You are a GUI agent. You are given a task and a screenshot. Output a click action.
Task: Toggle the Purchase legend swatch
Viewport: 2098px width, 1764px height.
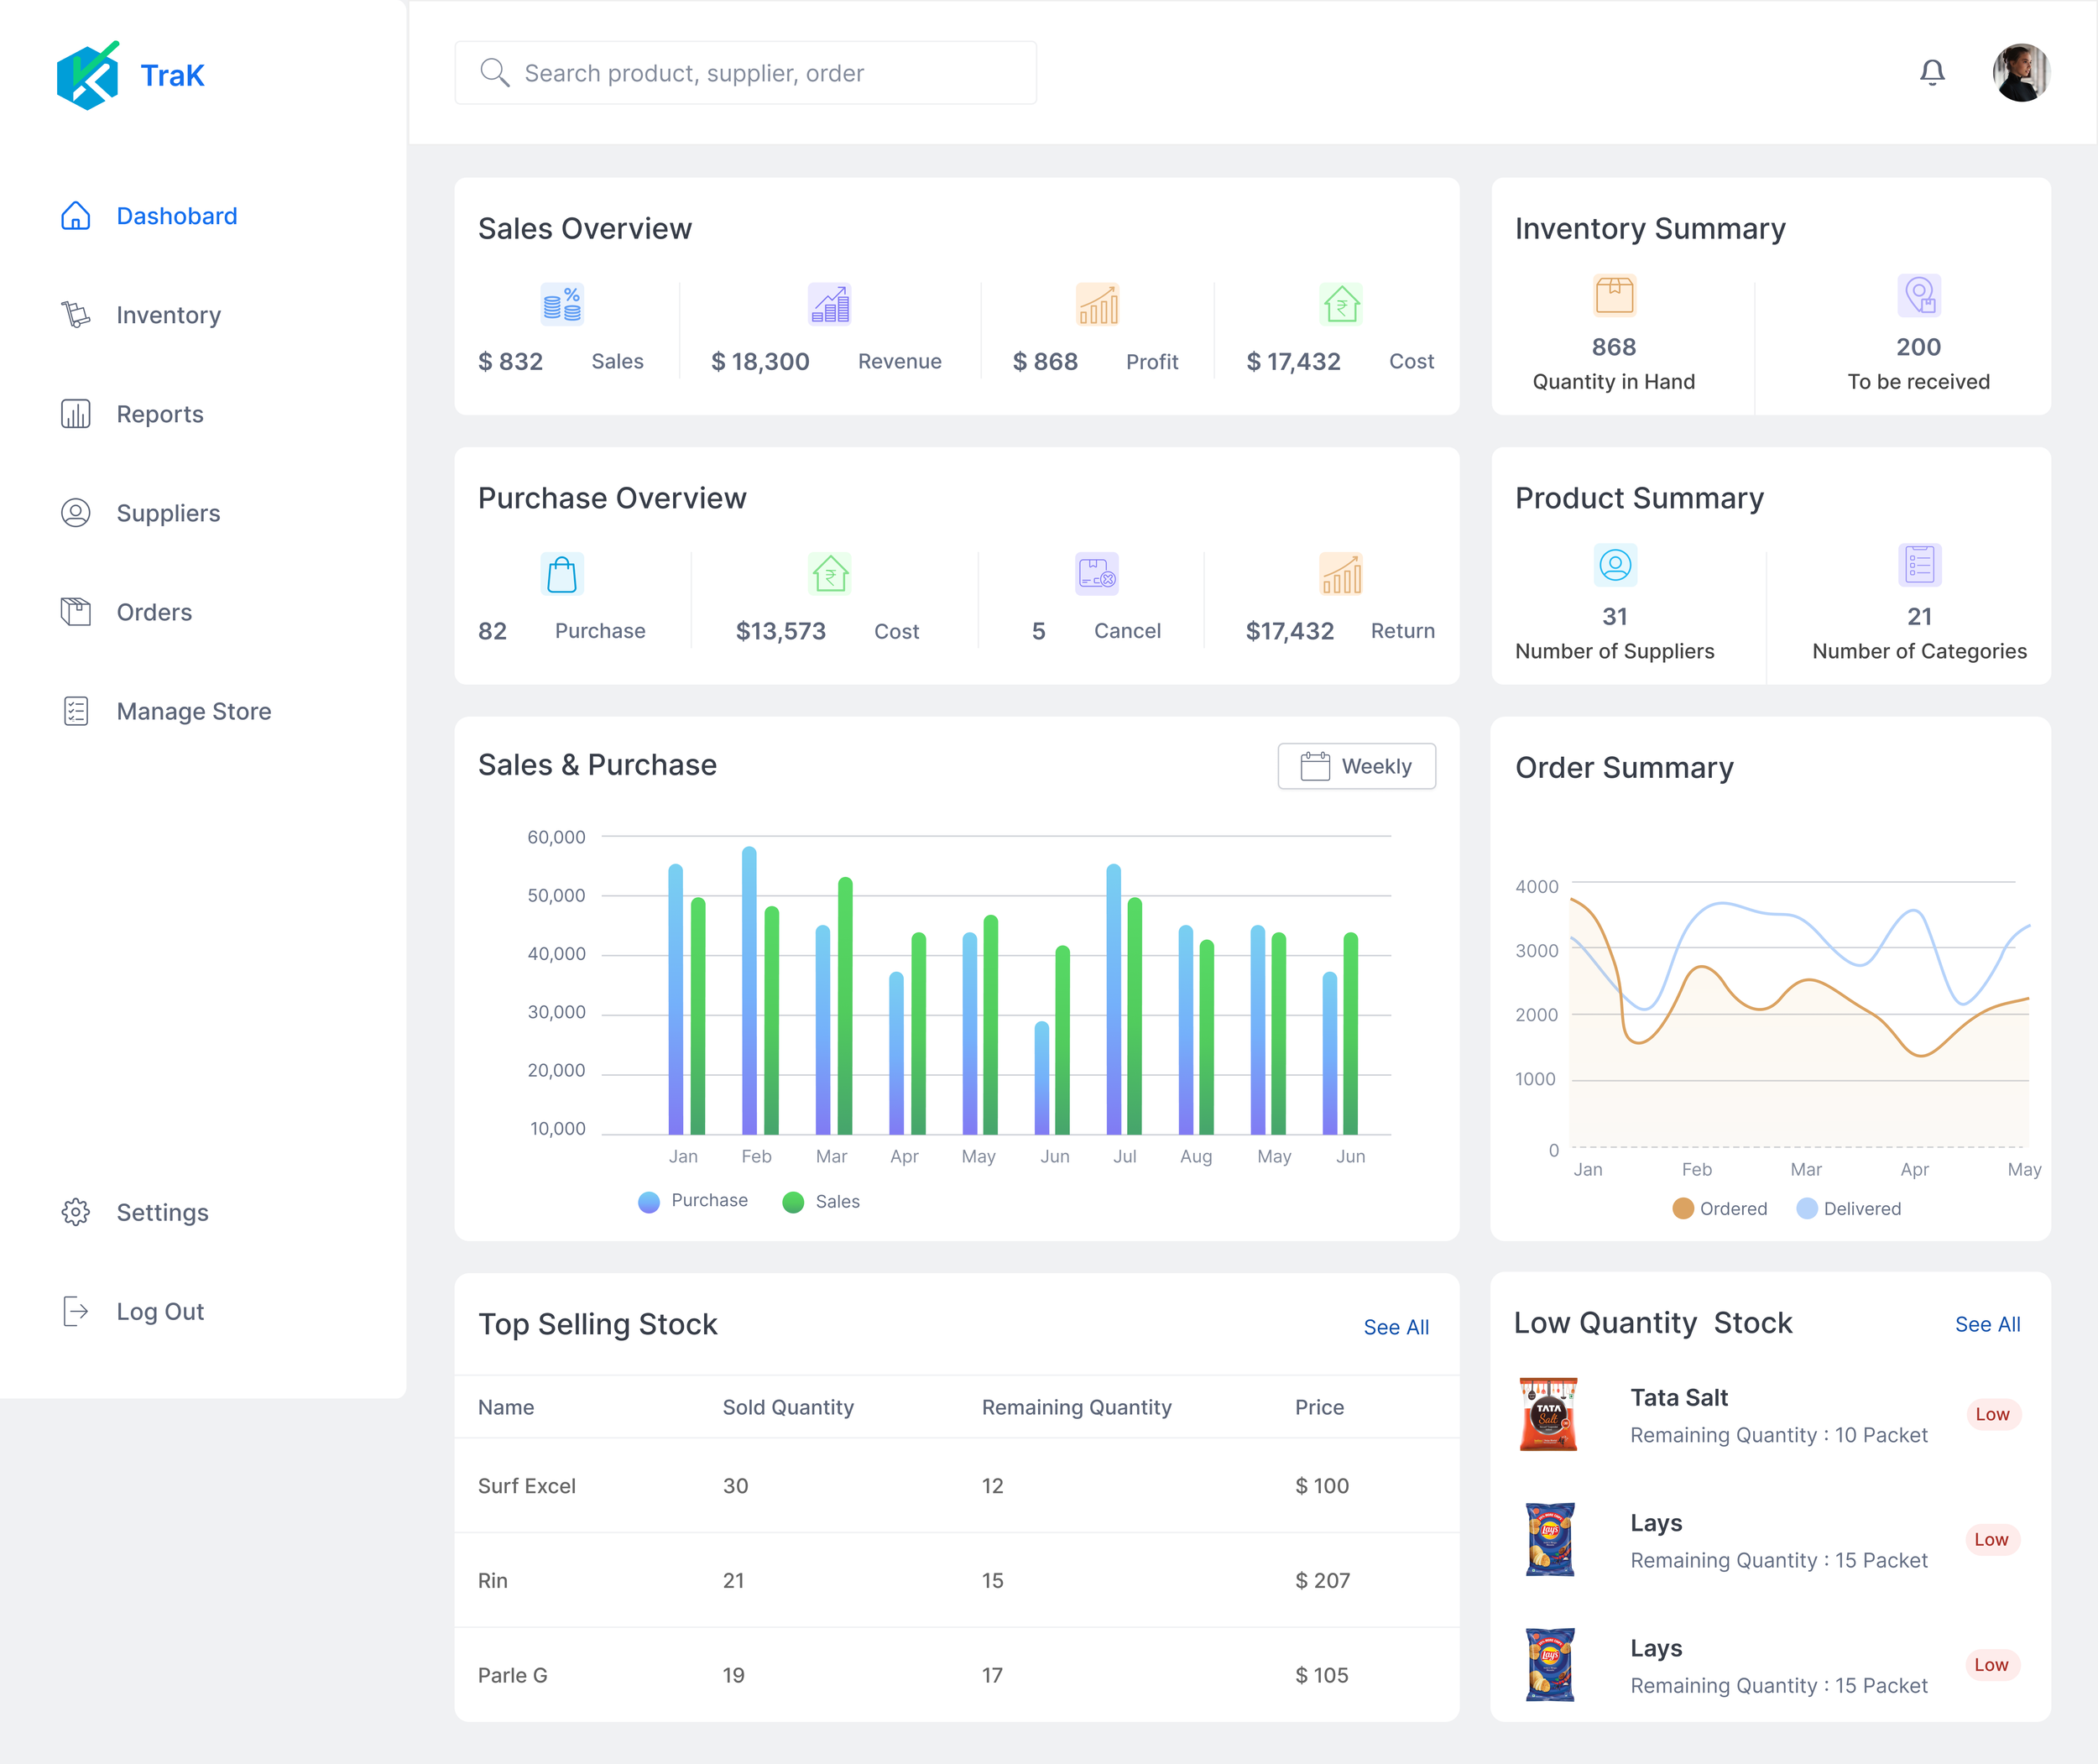click(x=649, y=1201)
